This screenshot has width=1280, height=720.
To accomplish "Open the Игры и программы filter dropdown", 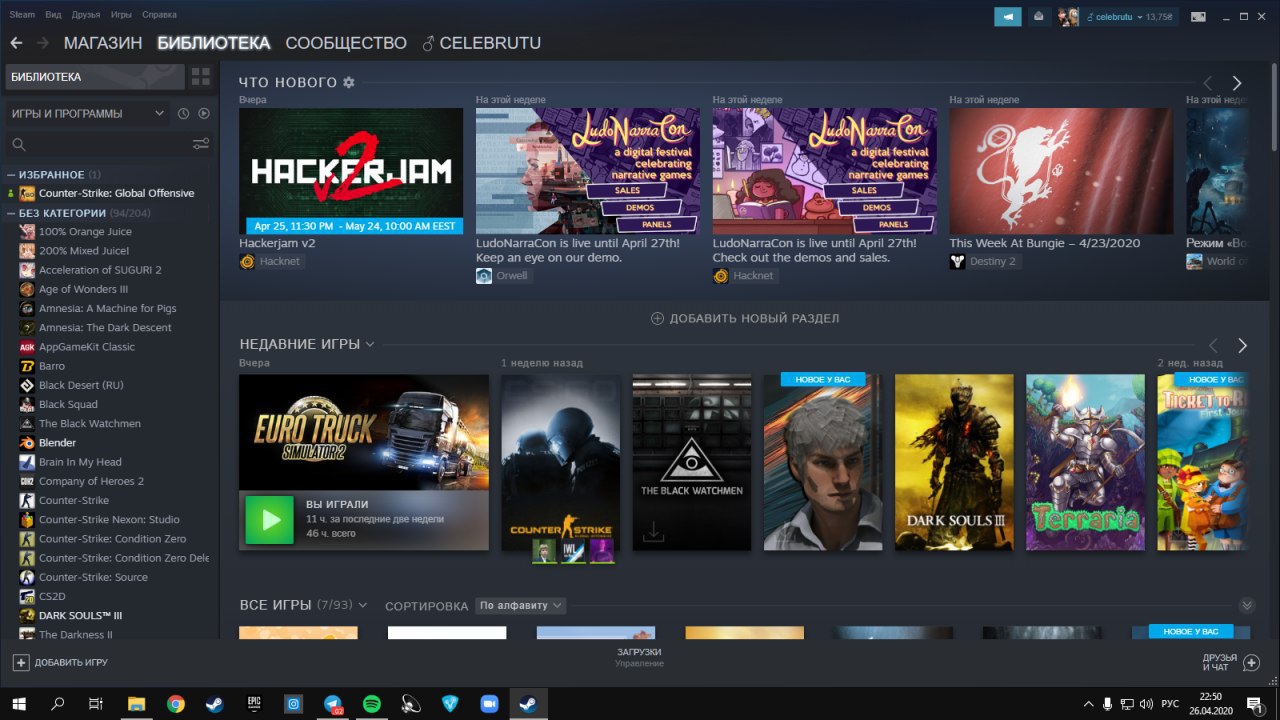I will tap(88, 114).
